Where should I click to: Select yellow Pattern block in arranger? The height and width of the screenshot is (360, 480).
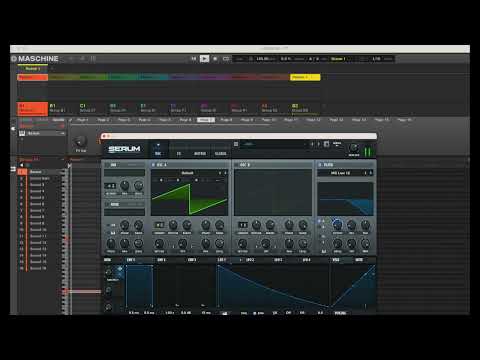305,77
